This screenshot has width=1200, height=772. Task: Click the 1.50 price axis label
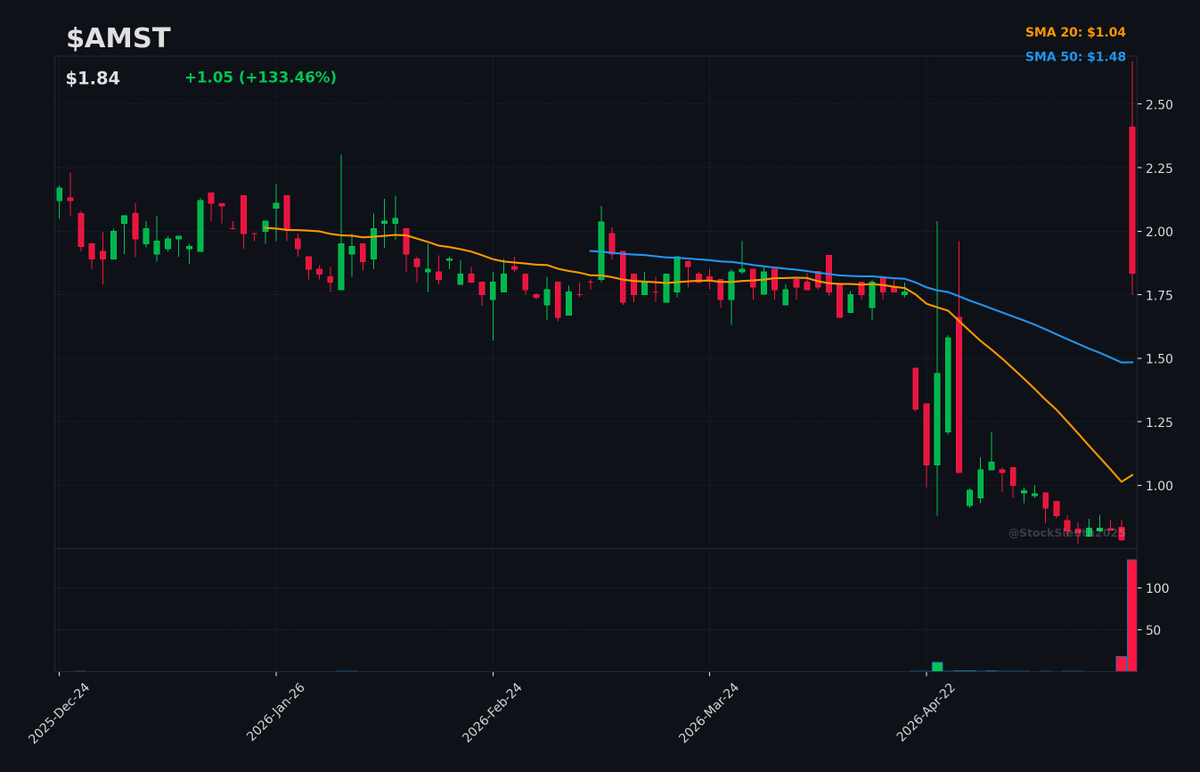(1159, 359)
